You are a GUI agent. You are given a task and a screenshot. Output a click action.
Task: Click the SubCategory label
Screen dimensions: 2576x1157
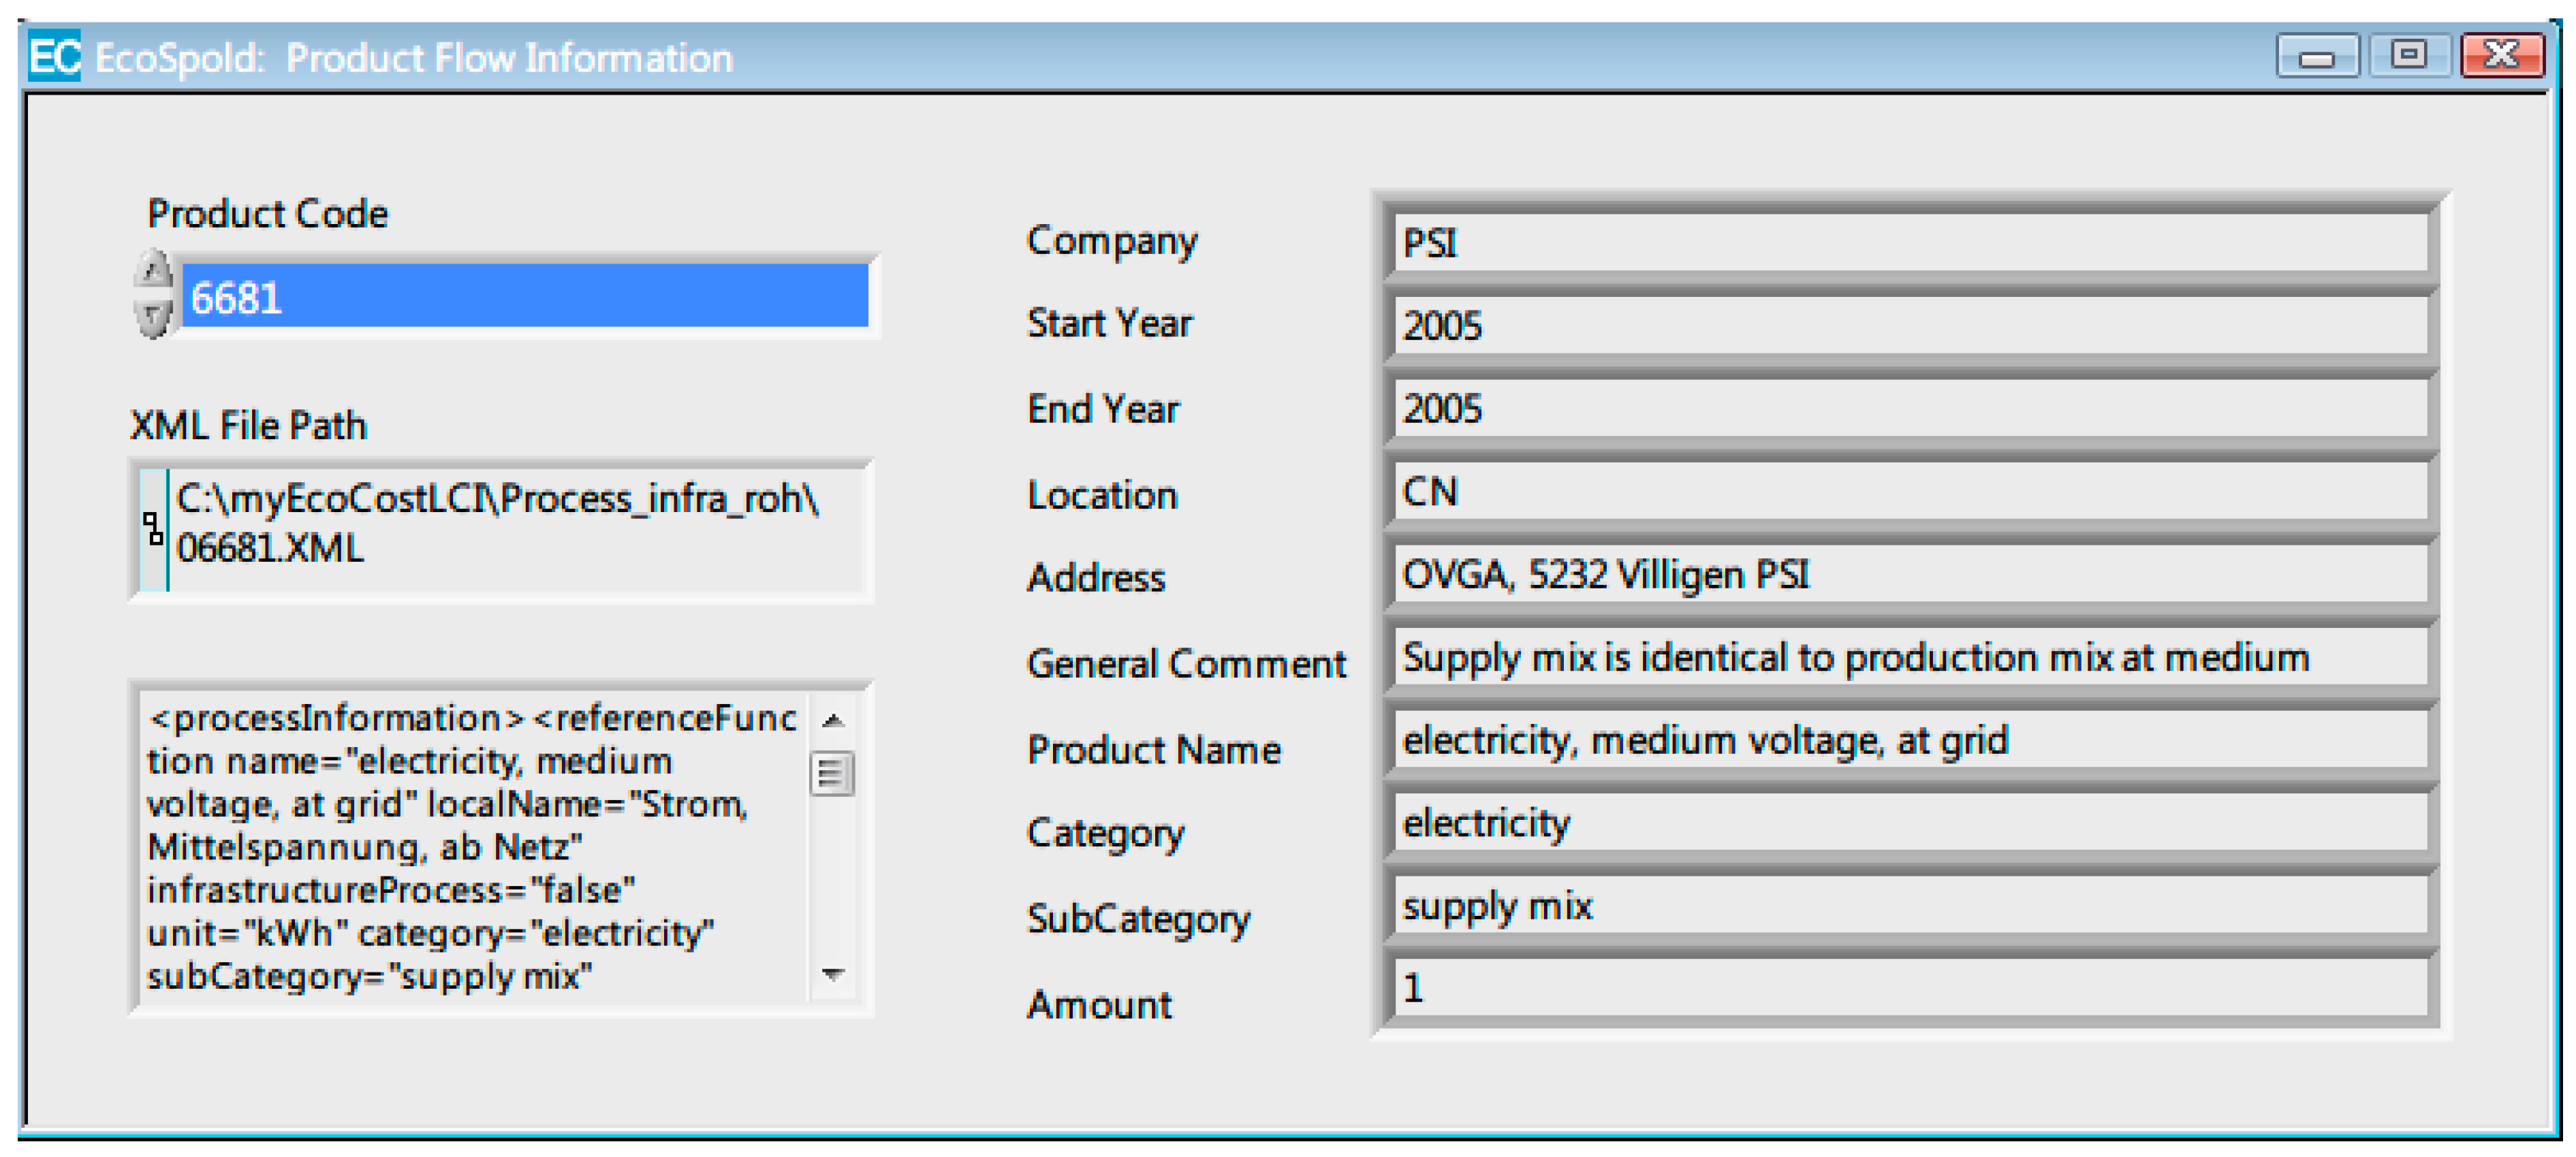[x=1138, y=919]
